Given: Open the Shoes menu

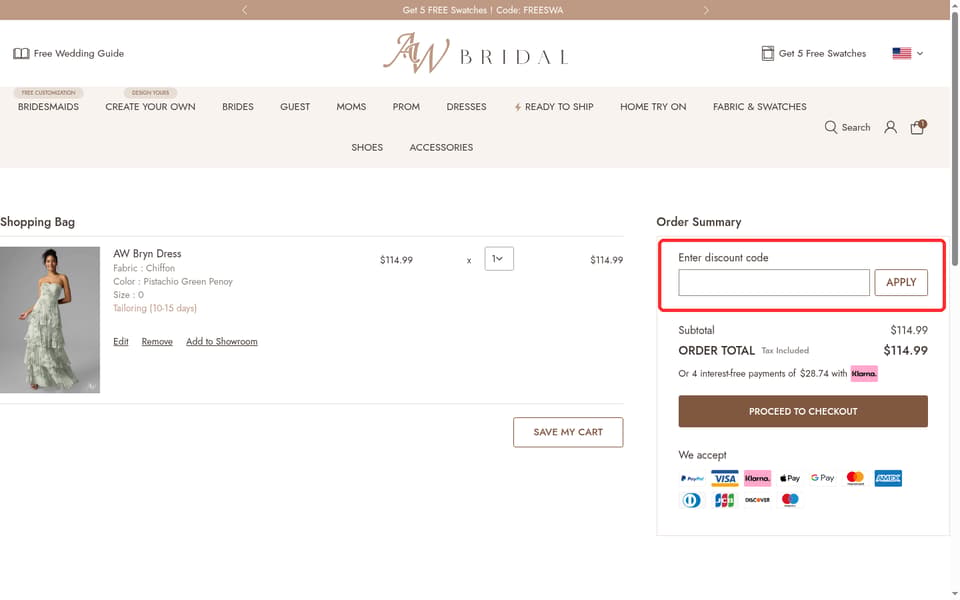Looking at the screenshot, I should (x=367, y=148).
